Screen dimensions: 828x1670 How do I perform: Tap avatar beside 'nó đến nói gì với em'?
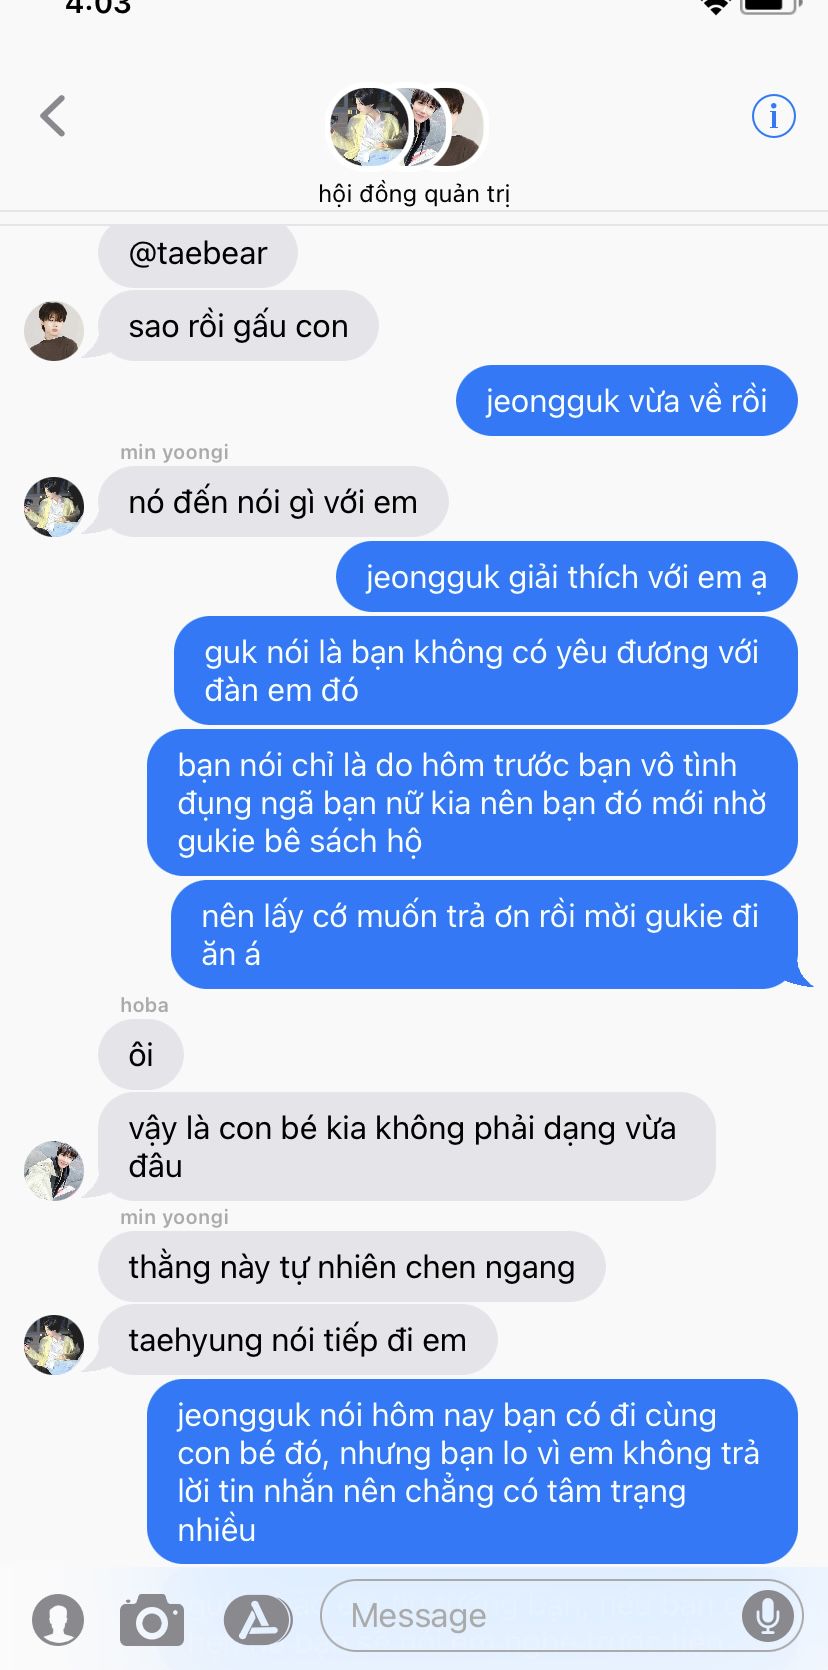pos(54,507)
